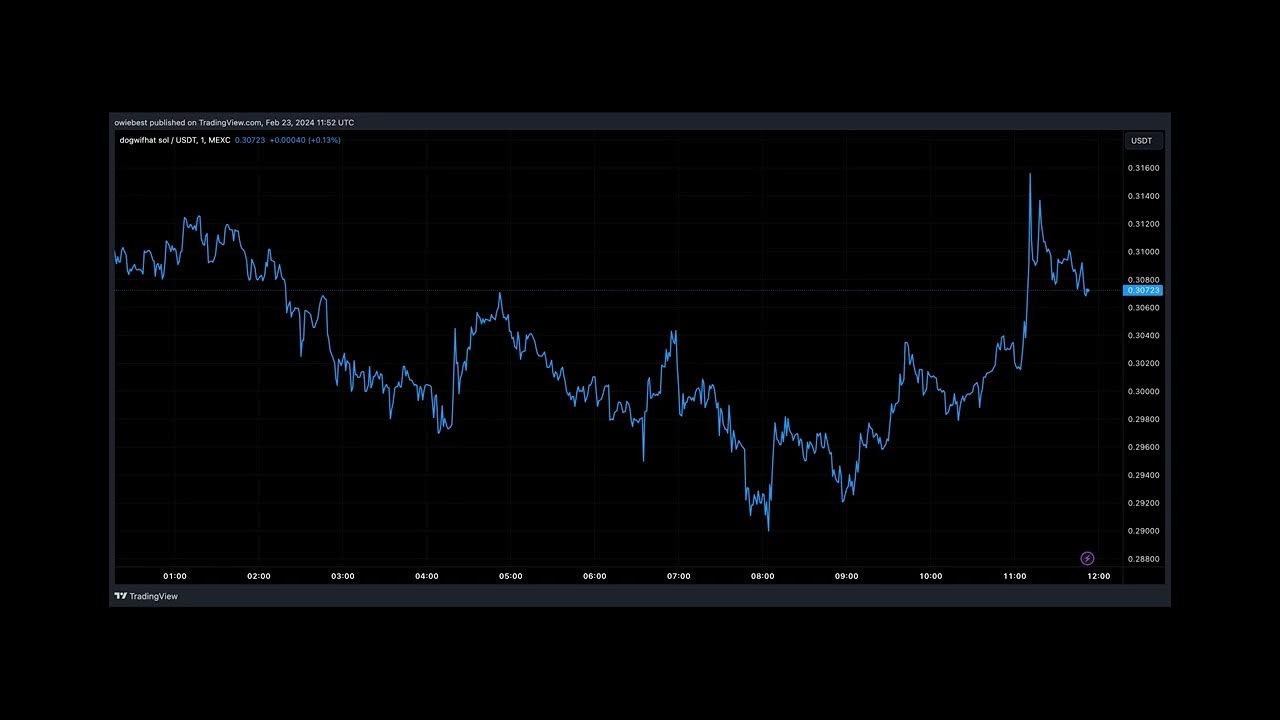Click the 0.31600 price scale label
Screen dimensions: 1280x720
point(1143,168)
